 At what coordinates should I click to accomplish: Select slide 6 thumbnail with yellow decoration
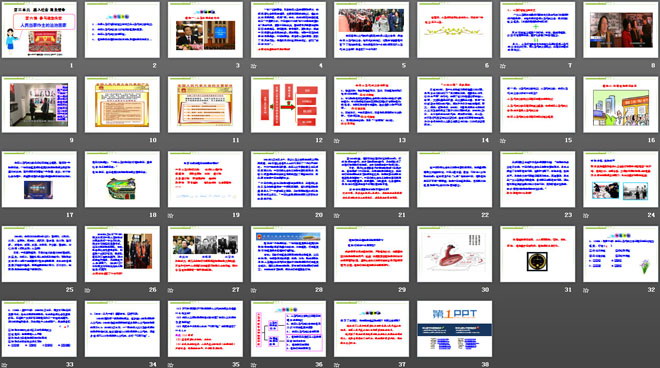tap(455, 30)
